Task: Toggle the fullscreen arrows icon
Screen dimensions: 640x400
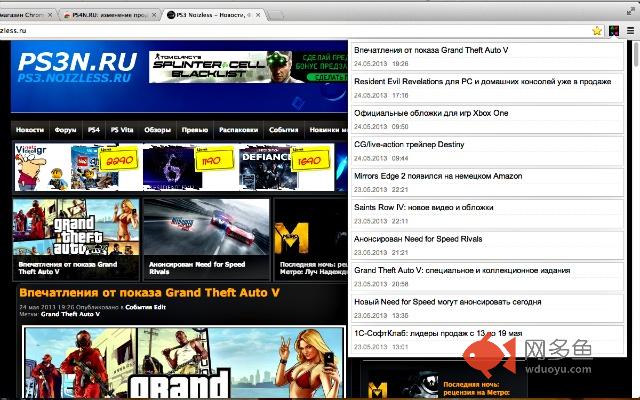Action: pyautogui.click(x=631, y=11)
